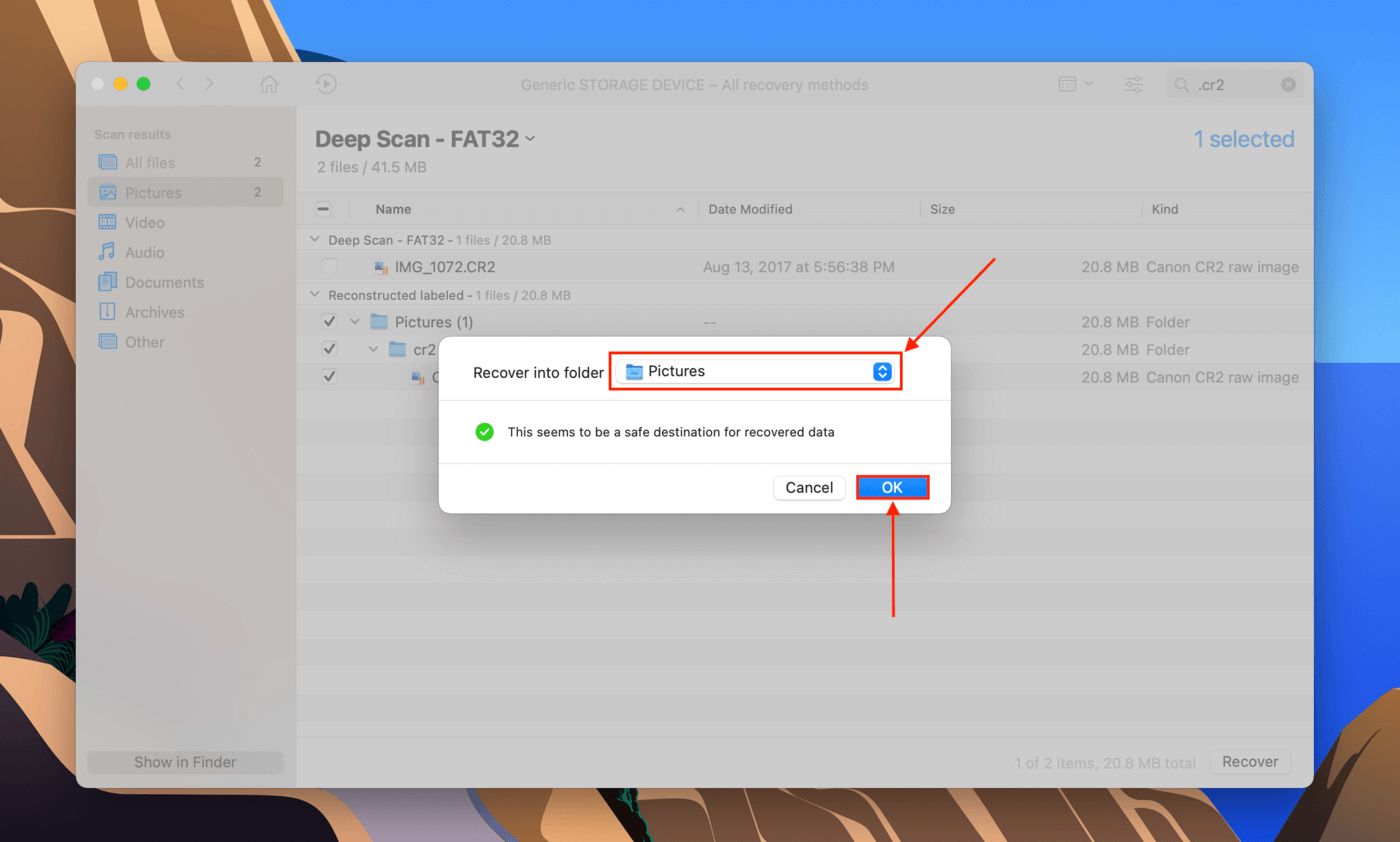This screenshot has width=1400, height=842.
Task: Click the Aug 13, 2017 date cell
Action: click(799, 267)
